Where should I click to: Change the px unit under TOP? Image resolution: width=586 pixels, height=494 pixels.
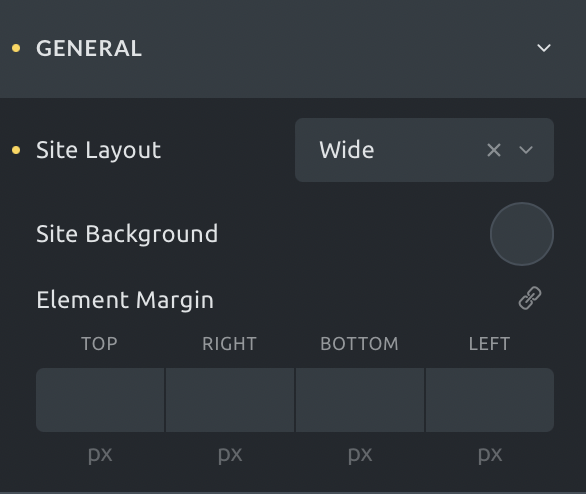point(100,455)
